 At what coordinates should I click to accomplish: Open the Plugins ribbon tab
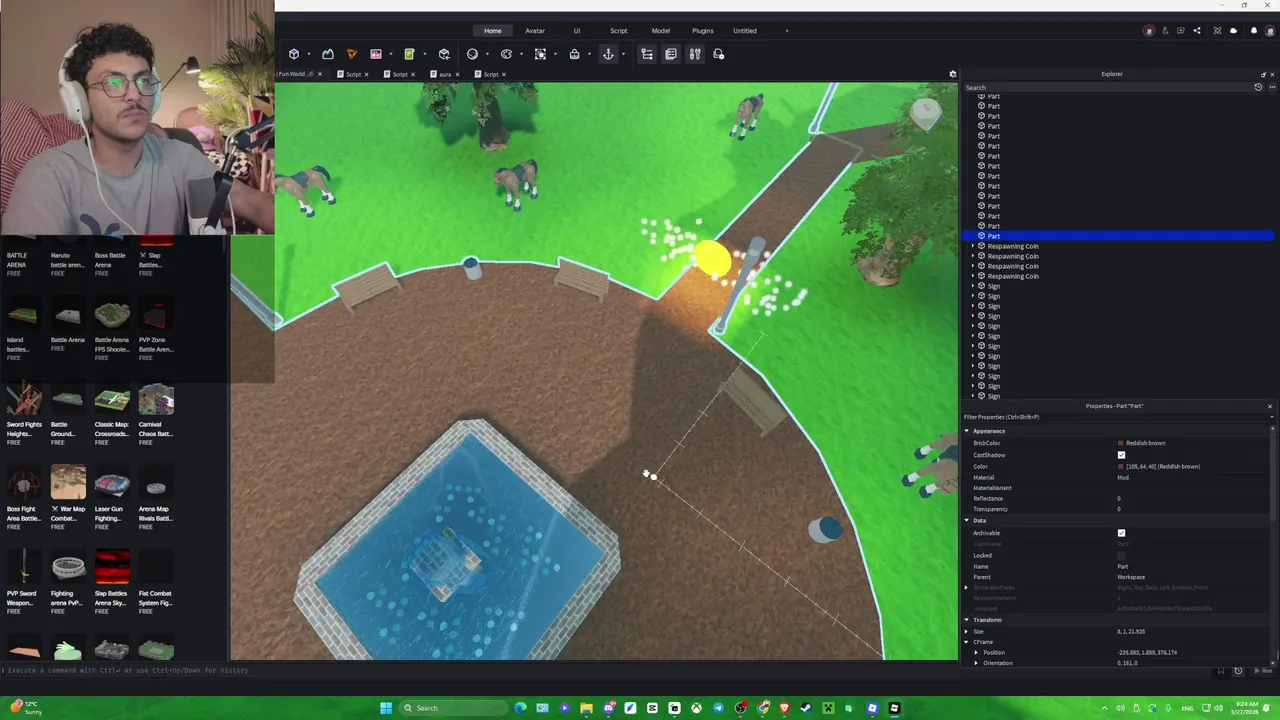click(703, 31)
